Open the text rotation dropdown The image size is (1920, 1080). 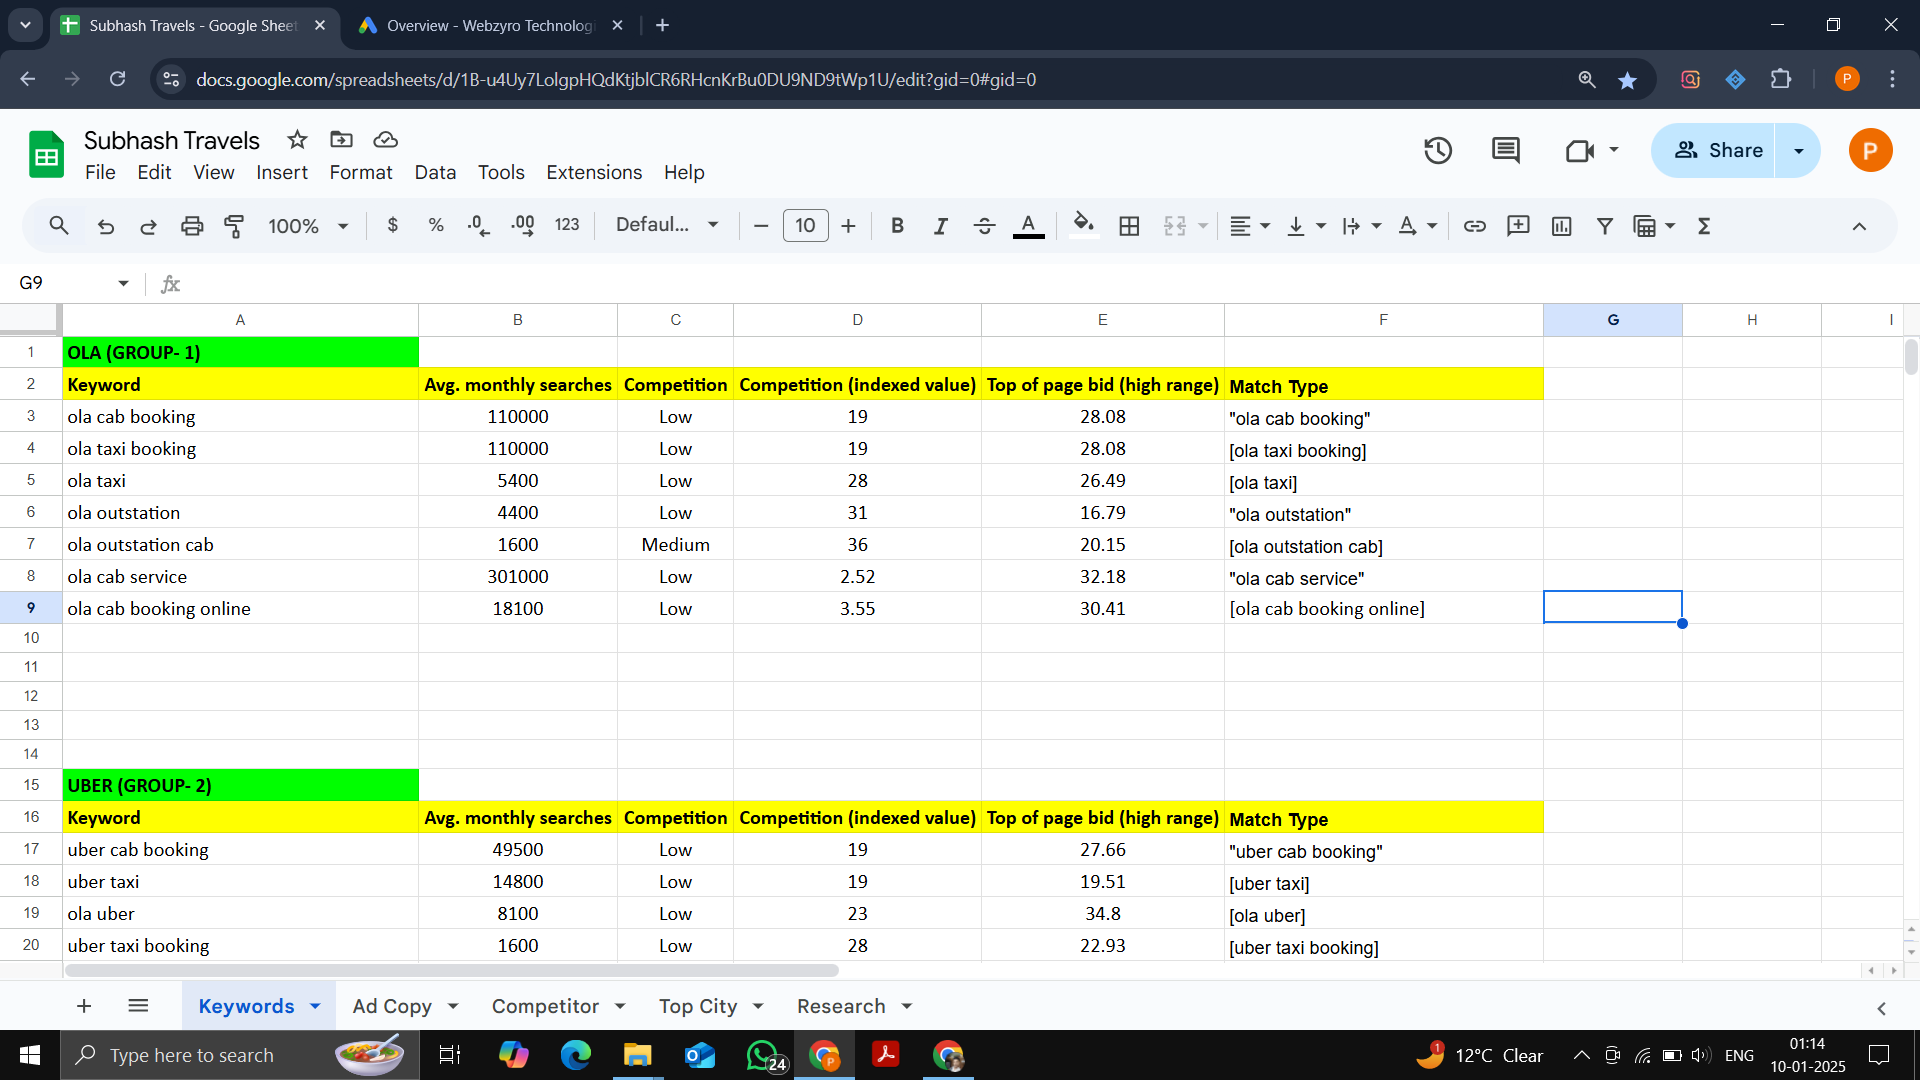tap(1417, 226)
